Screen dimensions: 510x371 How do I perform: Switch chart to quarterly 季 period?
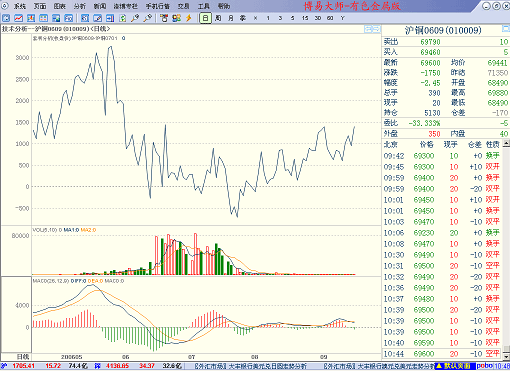pyautogui.click(x=243, y=18)
